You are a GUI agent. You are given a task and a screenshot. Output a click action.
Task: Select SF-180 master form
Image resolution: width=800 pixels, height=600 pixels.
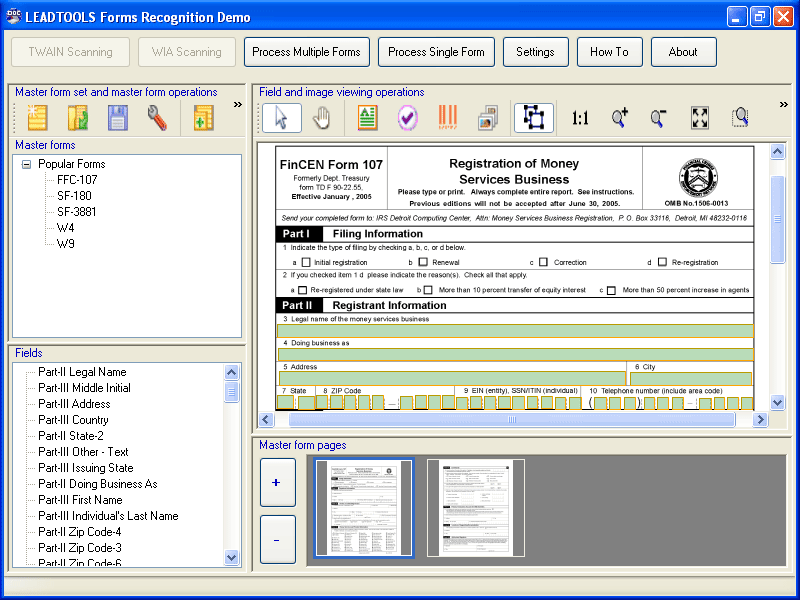click(74, 196)
